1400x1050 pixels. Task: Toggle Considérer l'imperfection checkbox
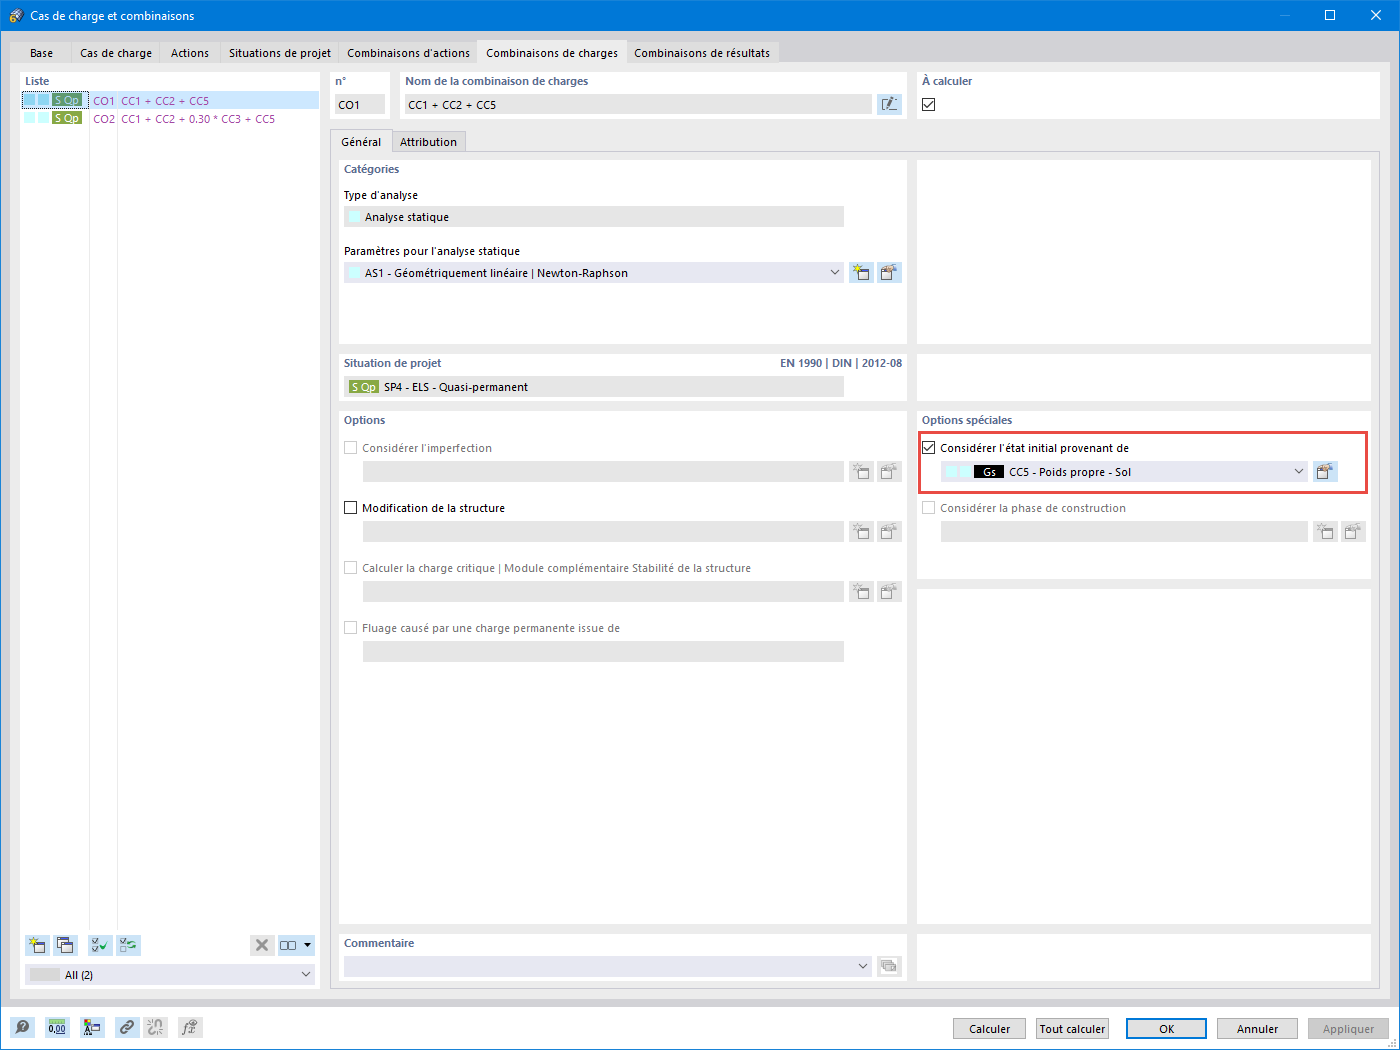click(351, 448)
